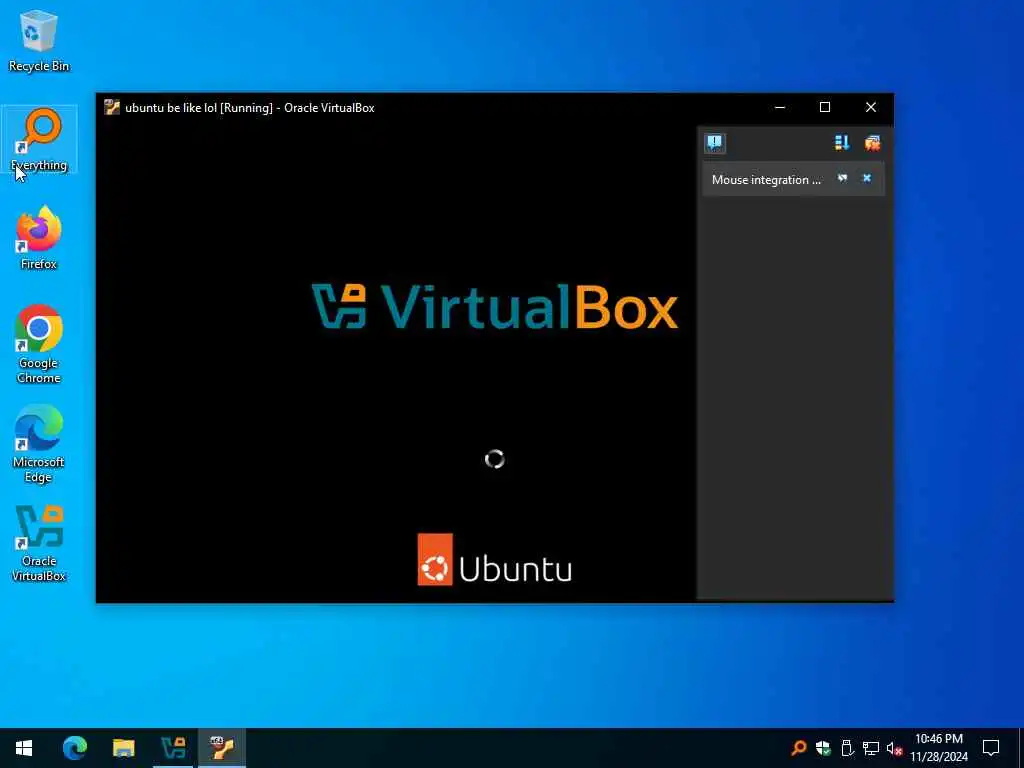This screenshot has height=768, width=1024.
Task: Select the Everything desktop shortcut
Action: pyautogui.click(x=39, y=140)
